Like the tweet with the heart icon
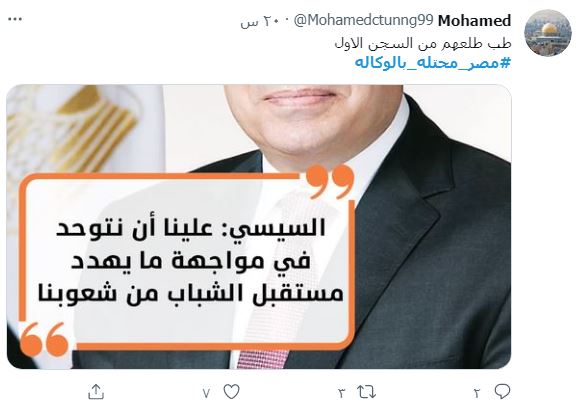Screen dimensions: 583x403 [x=231, y=392]
